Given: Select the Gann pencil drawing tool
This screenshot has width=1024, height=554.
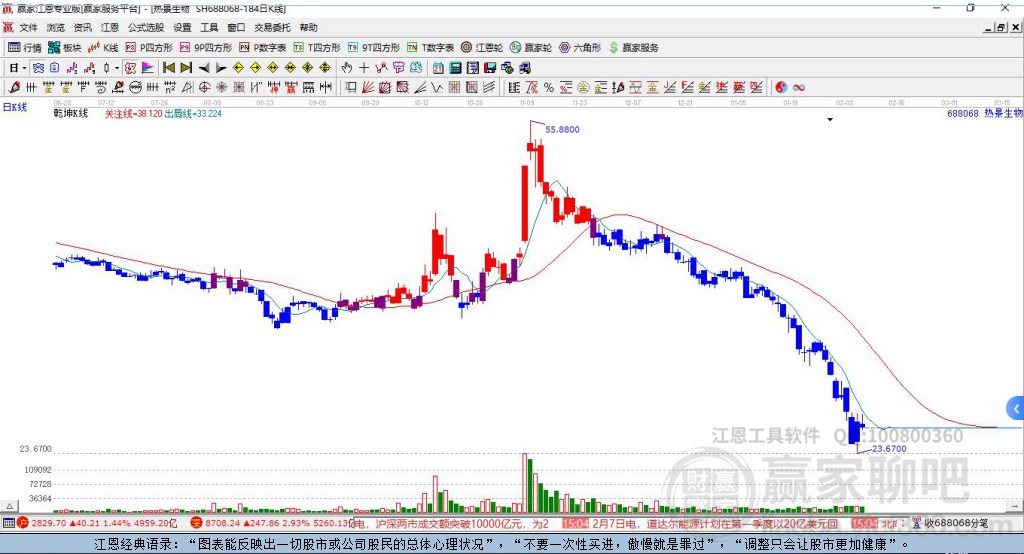Looking at the screenshot, I should [x=14, y=88].
